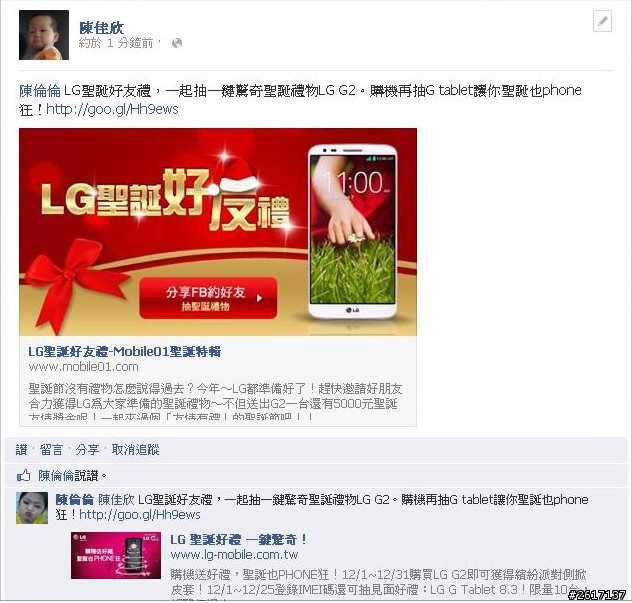Toggle 取消追蹤 to unfollow post

[x=135, y=449]
